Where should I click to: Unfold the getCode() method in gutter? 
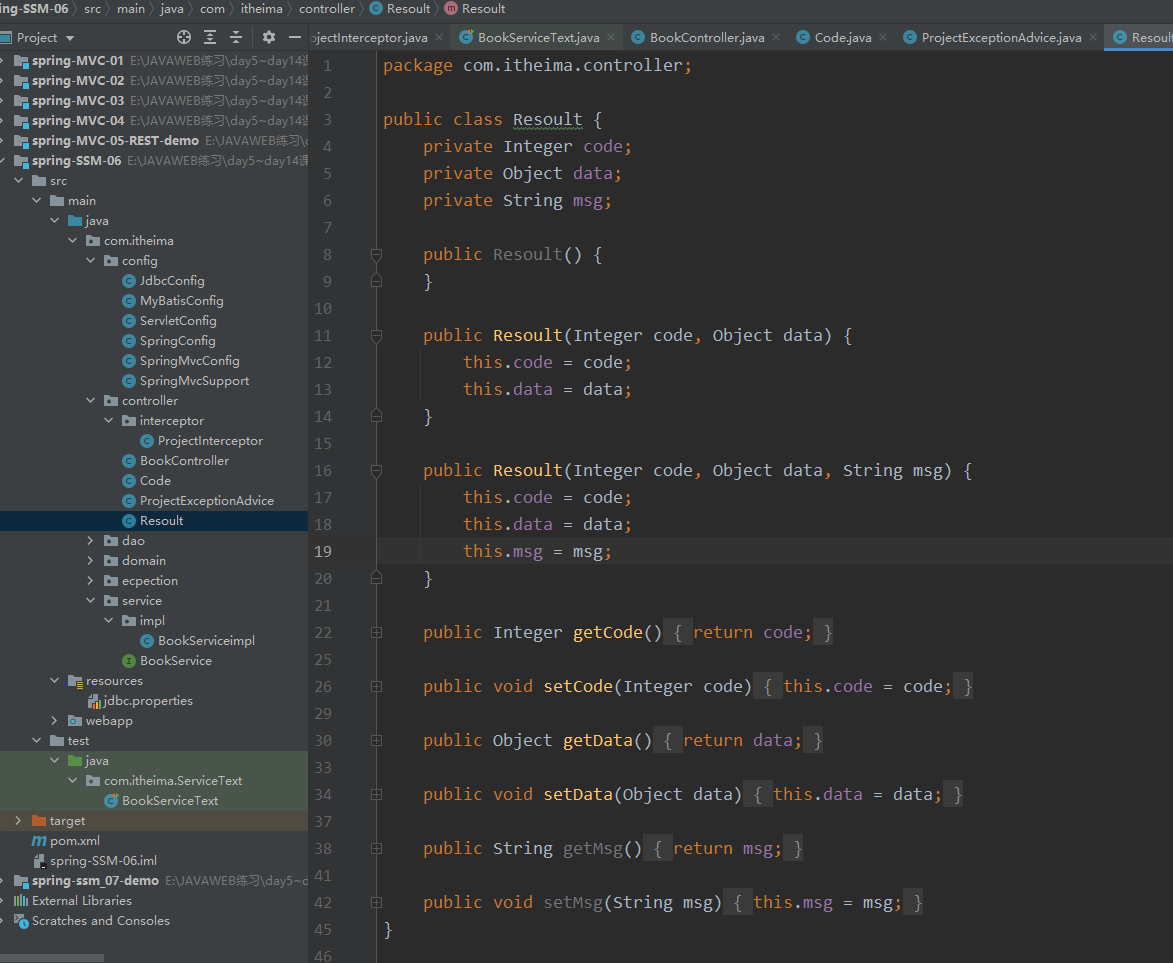pyautogui.click(x=376, y=632)
